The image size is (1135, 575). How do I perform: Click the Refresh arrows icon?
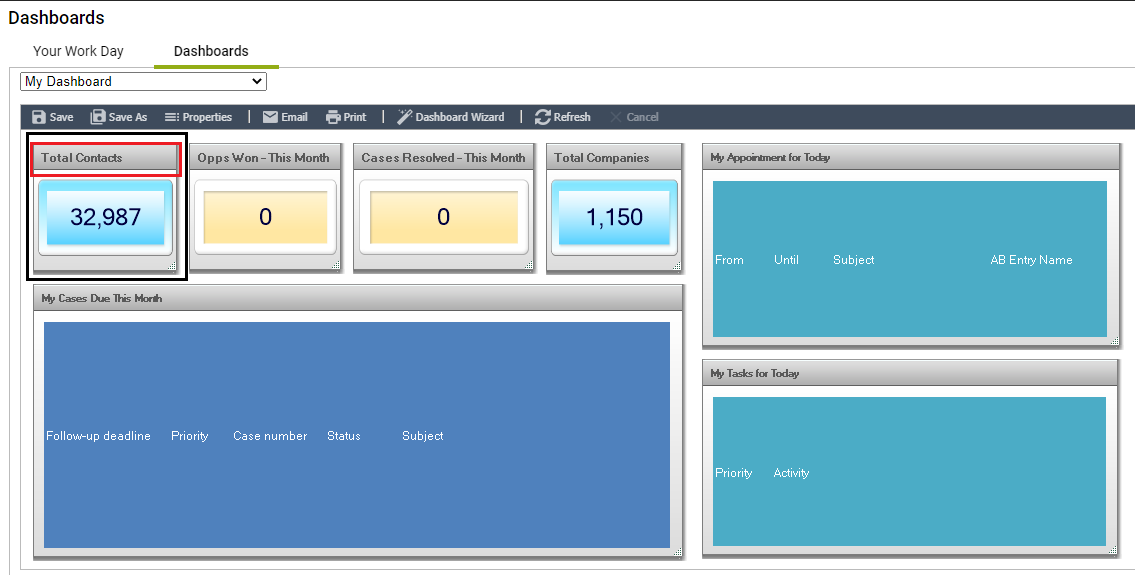click(543, 117)
